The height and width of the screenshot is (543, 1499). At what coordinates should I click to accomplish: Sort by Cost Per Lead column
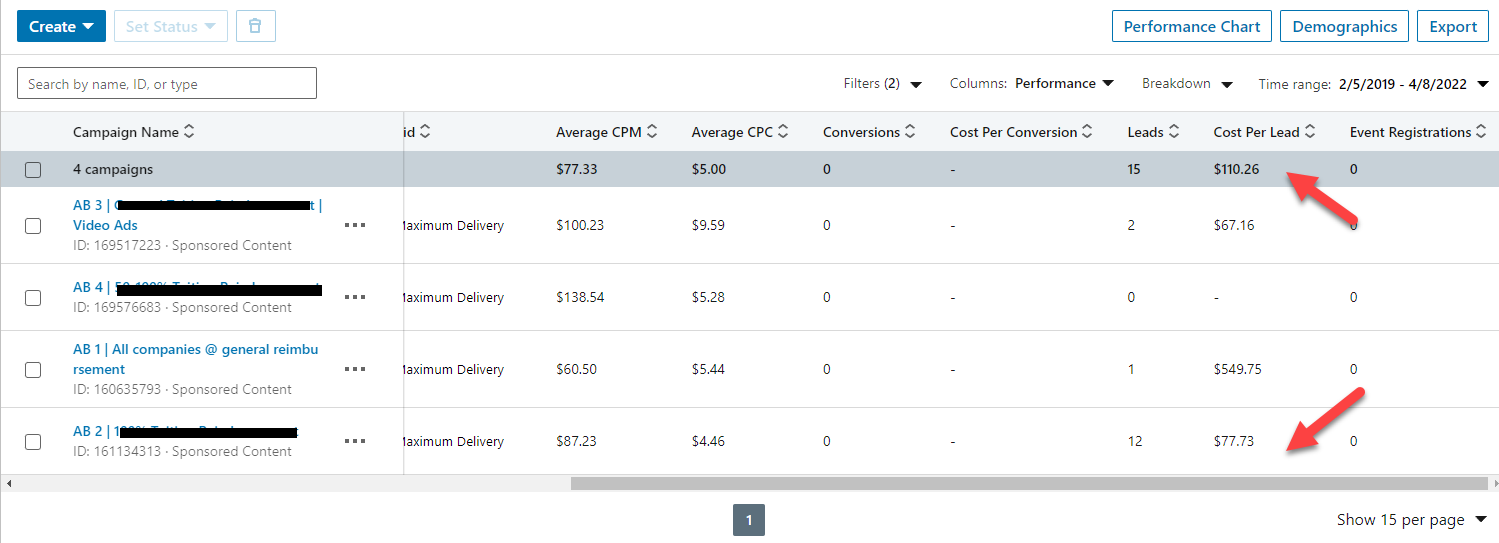click(x=1310, y=132)
